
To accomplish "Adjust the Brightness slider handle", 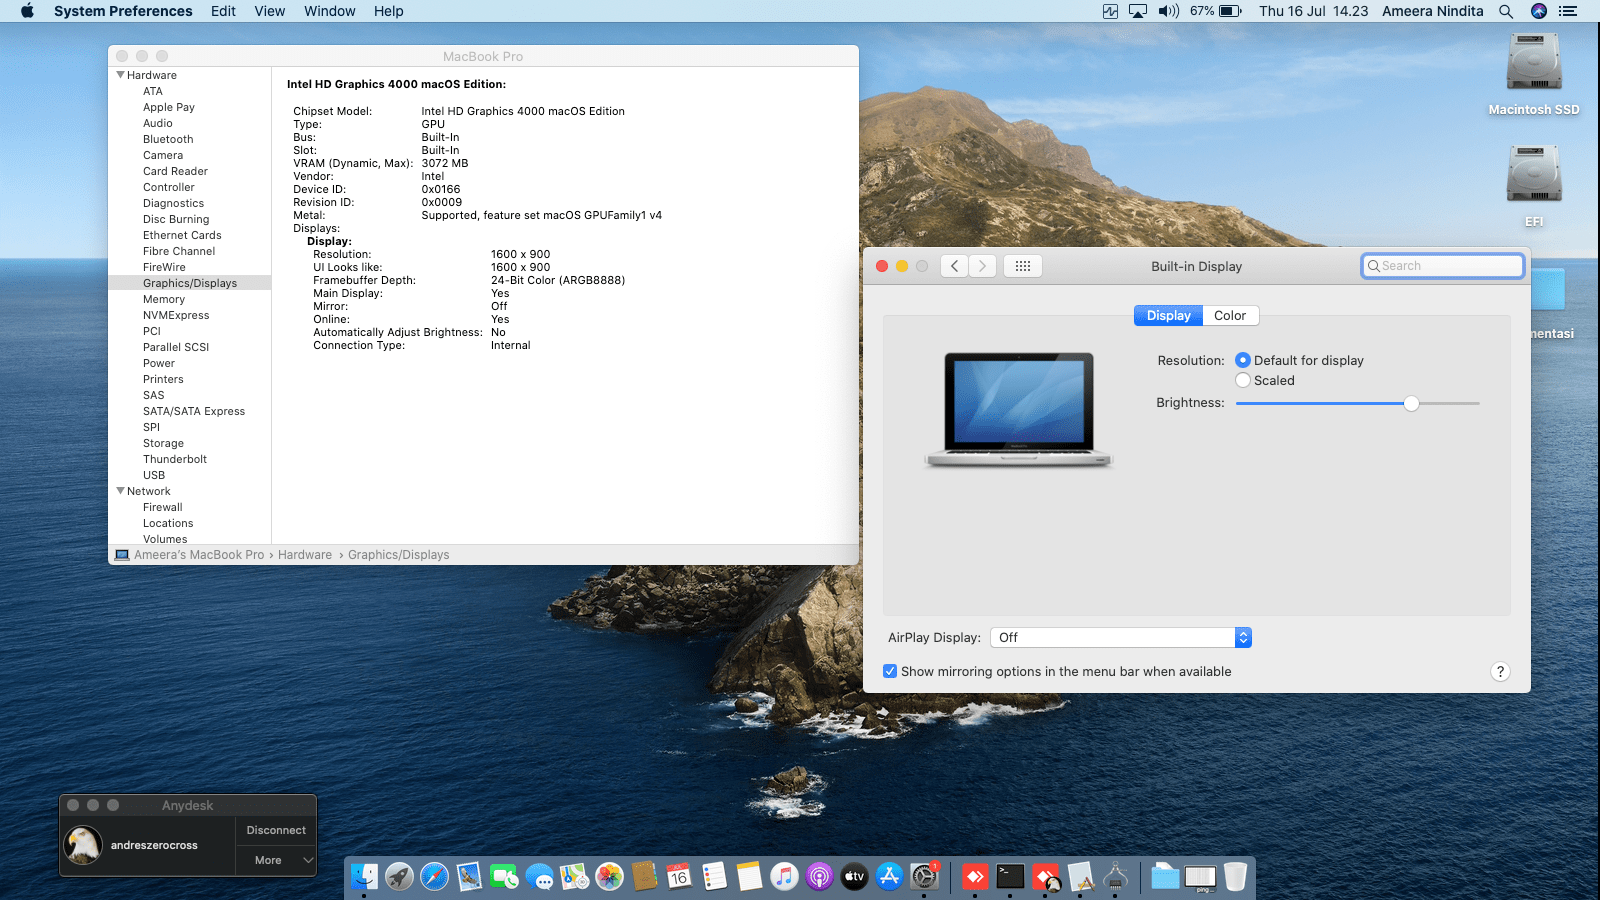I will (x=1411, y=403).
